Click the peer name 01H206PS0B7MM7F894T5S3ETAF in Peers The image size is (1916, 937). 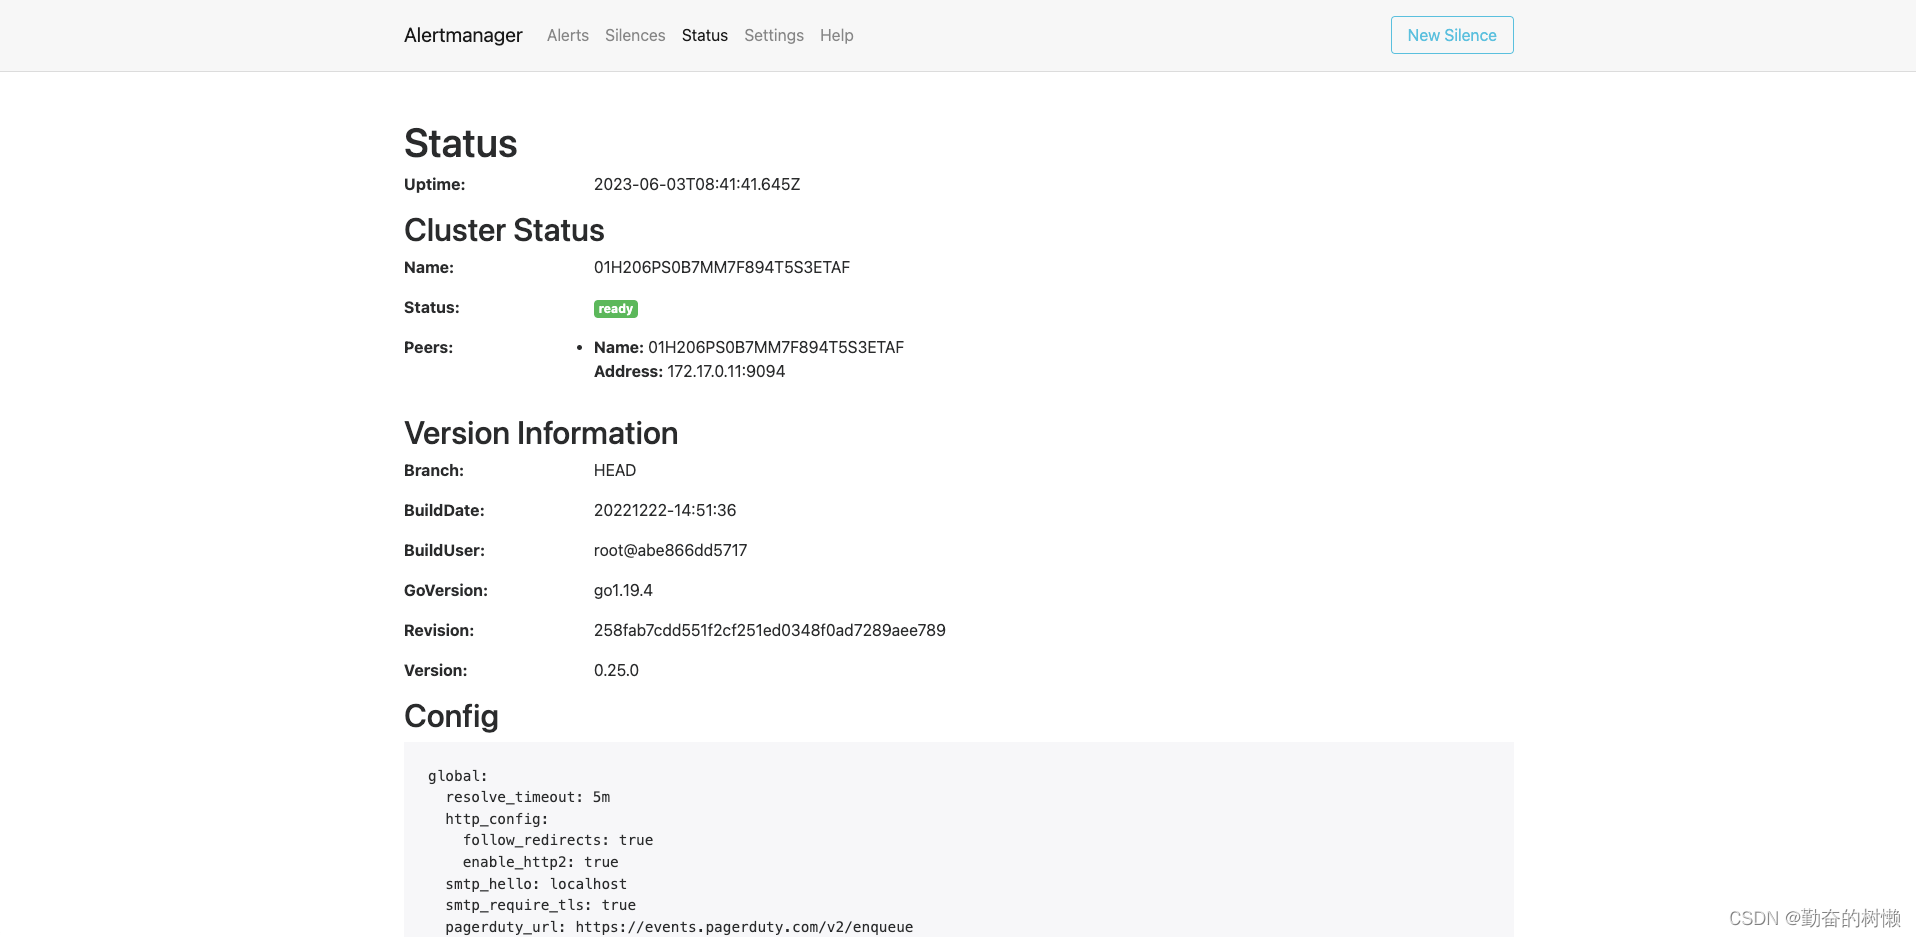pos(776,347)
